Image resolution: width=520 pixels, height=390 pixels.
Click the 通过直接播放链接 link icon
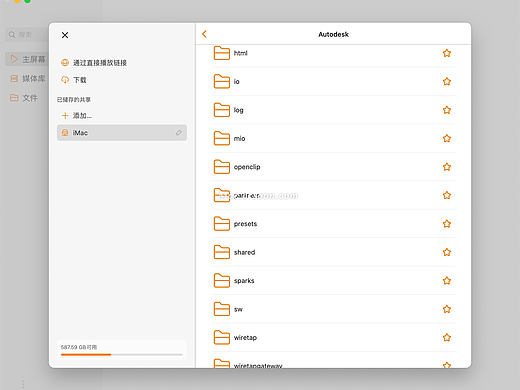point(65,63)
